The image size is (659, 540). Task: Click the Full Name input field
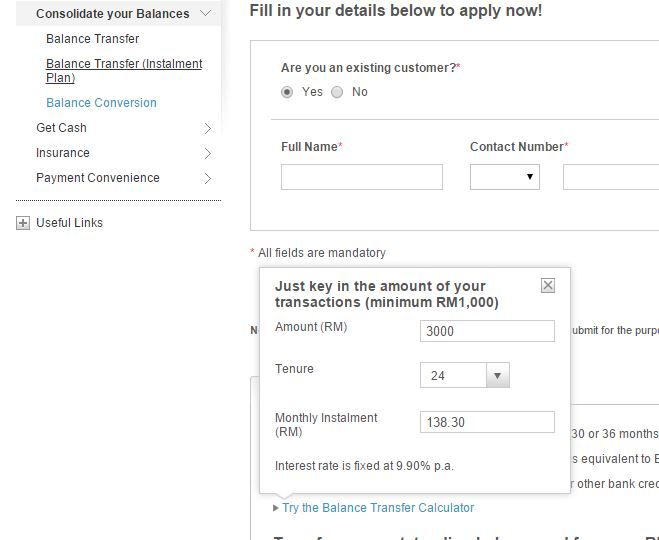point(361,177)
